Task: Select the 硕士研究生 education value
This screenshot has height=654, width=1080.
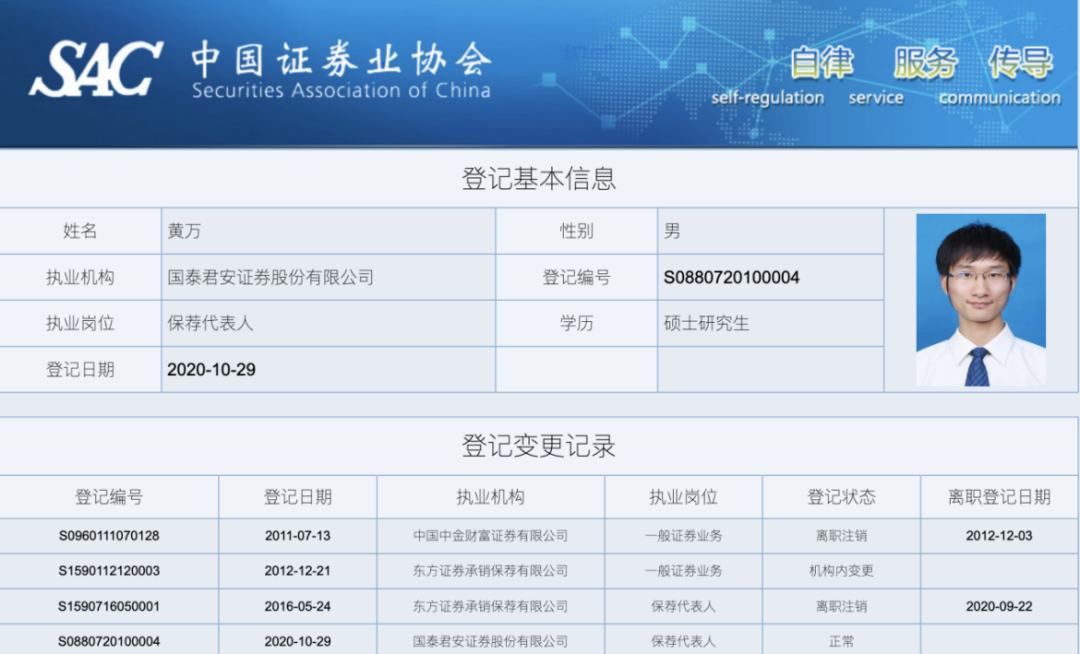Action: [706, 323]
